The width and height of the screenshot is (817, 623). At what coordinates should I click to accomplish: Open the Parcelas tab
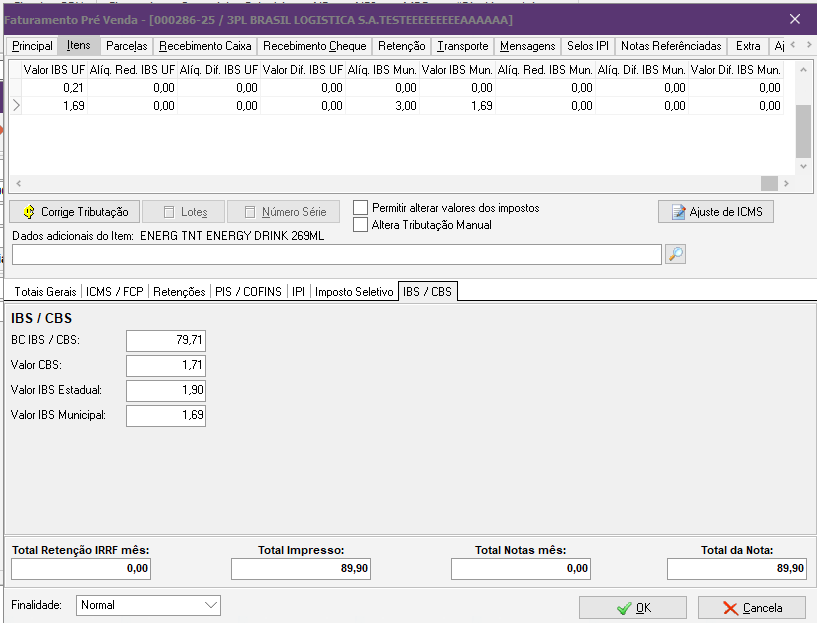(x=127, y=46)
